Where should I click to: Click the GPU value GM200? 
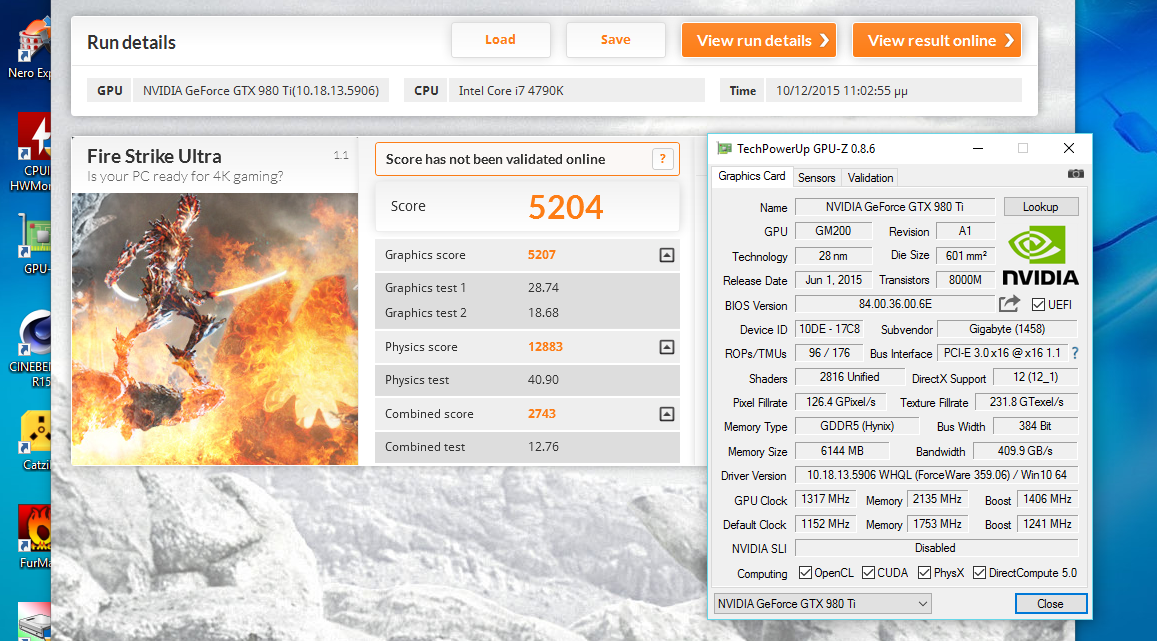click(833, 231)
